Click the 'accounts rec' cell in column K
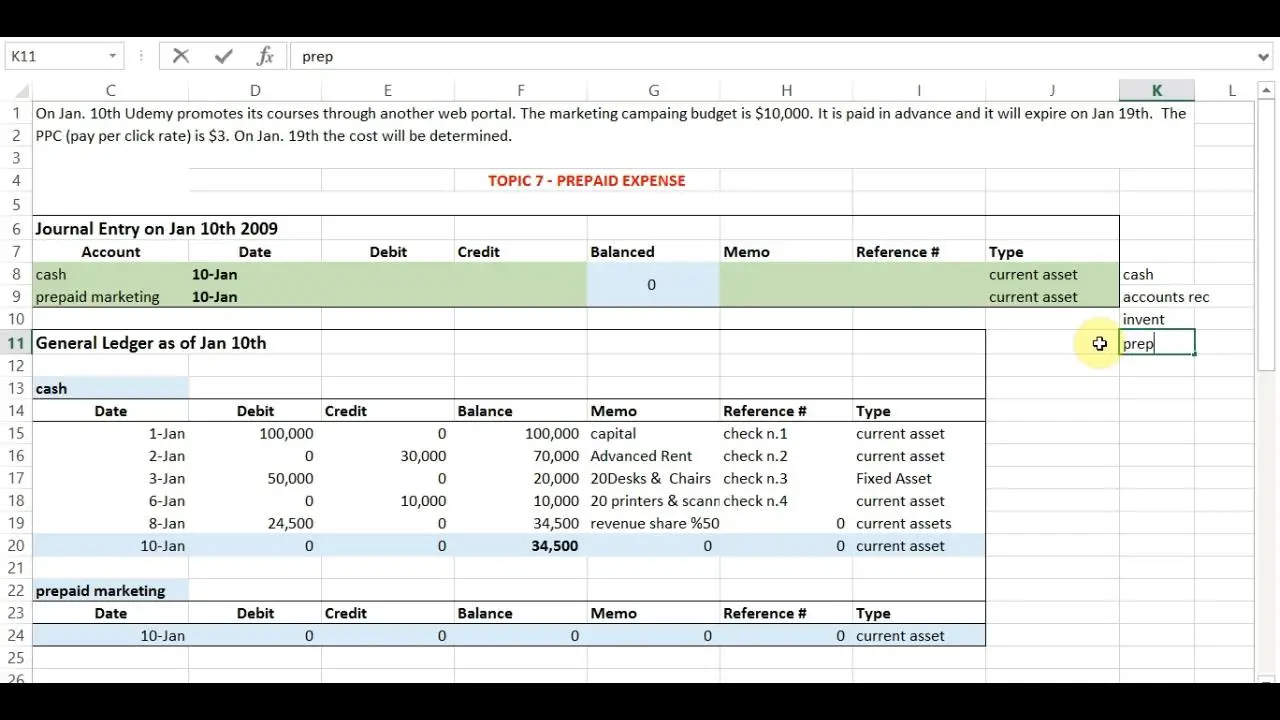 pos(1157,297)
